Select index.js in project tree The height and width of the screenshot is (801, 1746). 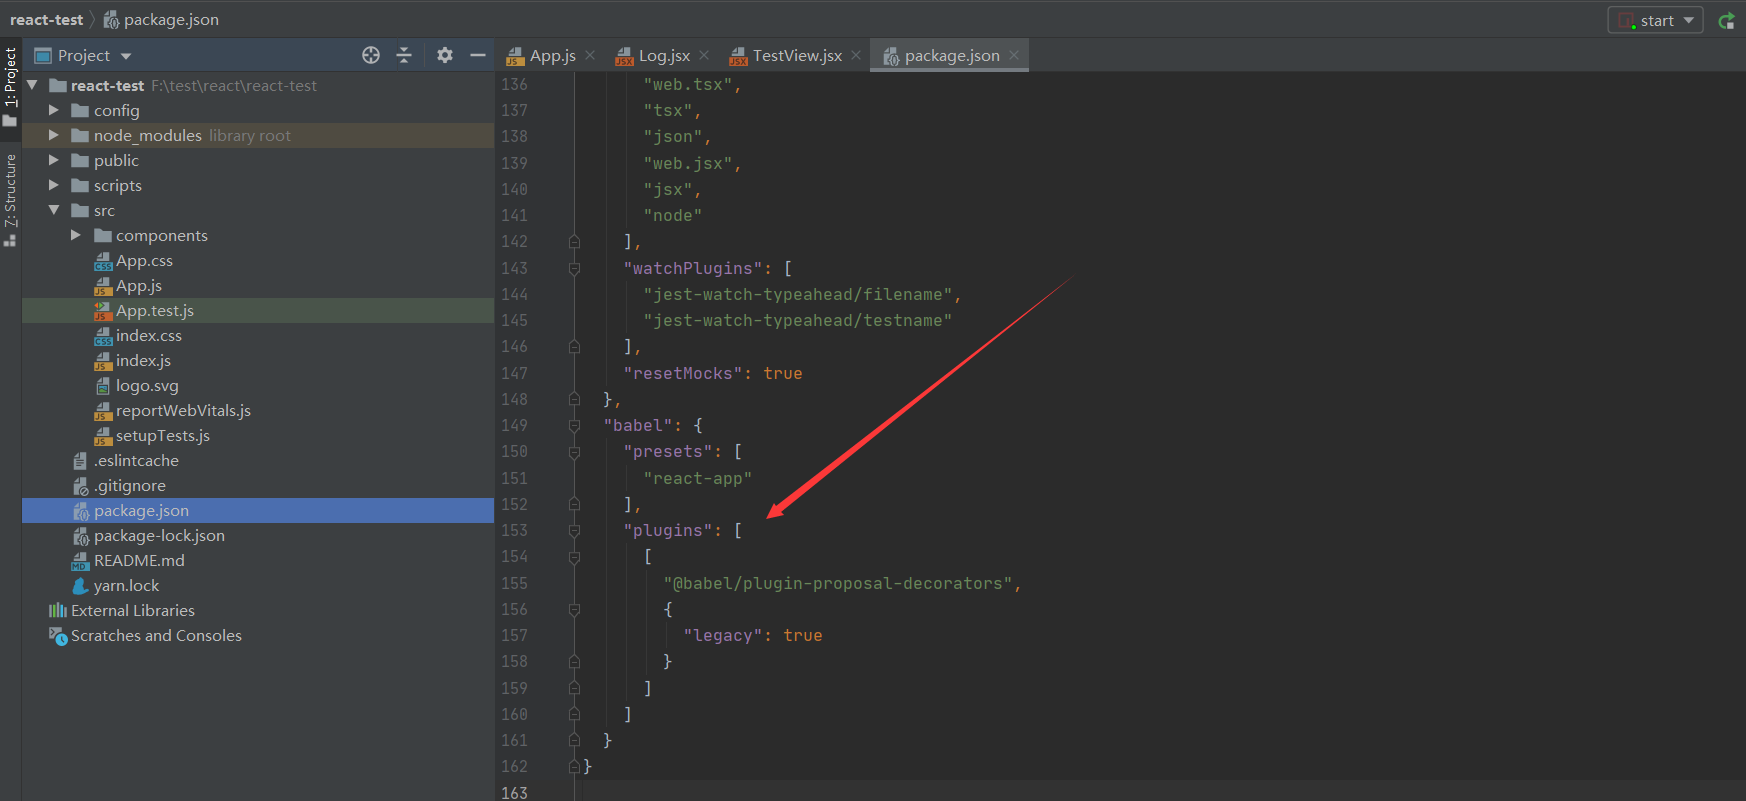(x=143, y=360)
